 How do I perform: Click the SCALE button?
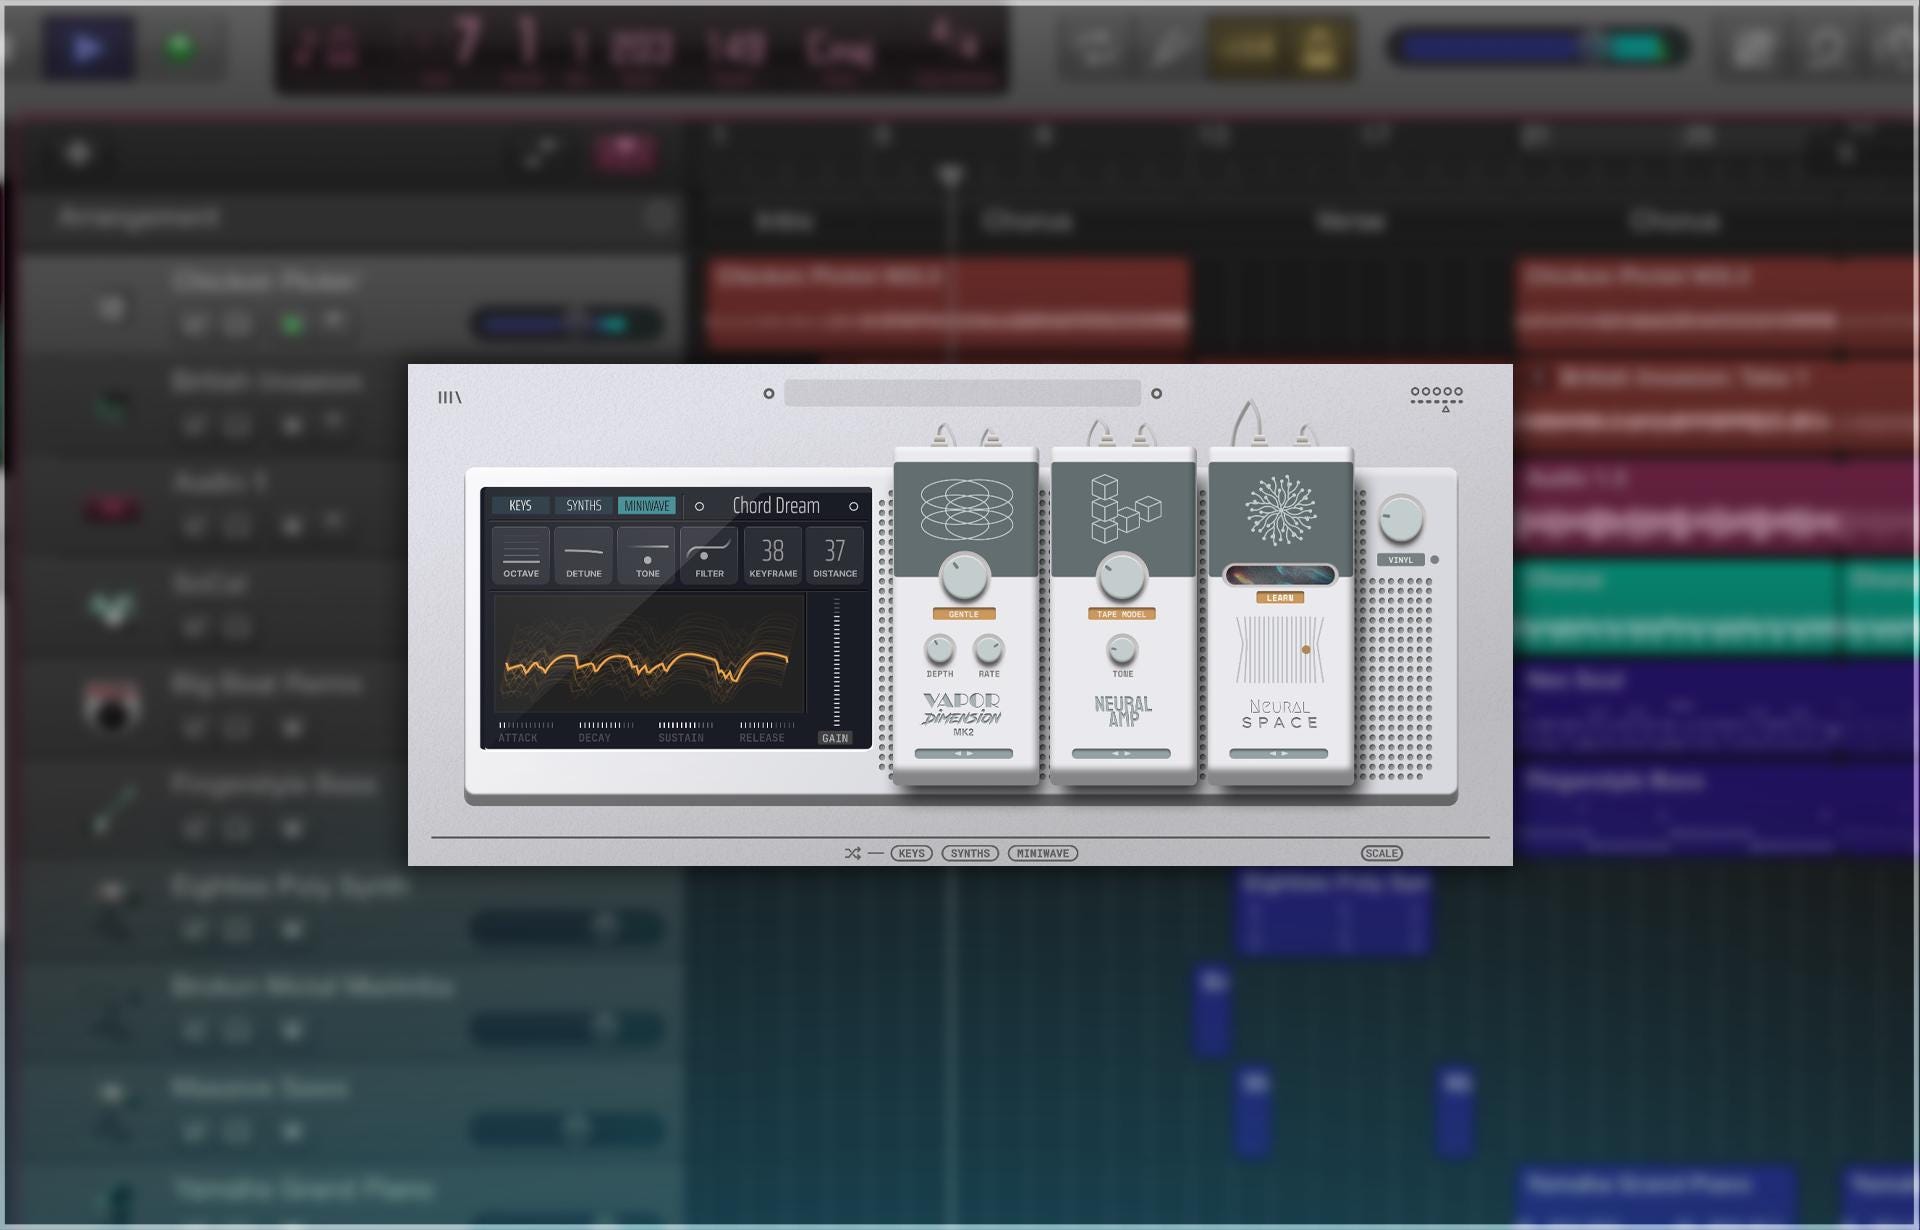click(x=1382, y=853)
